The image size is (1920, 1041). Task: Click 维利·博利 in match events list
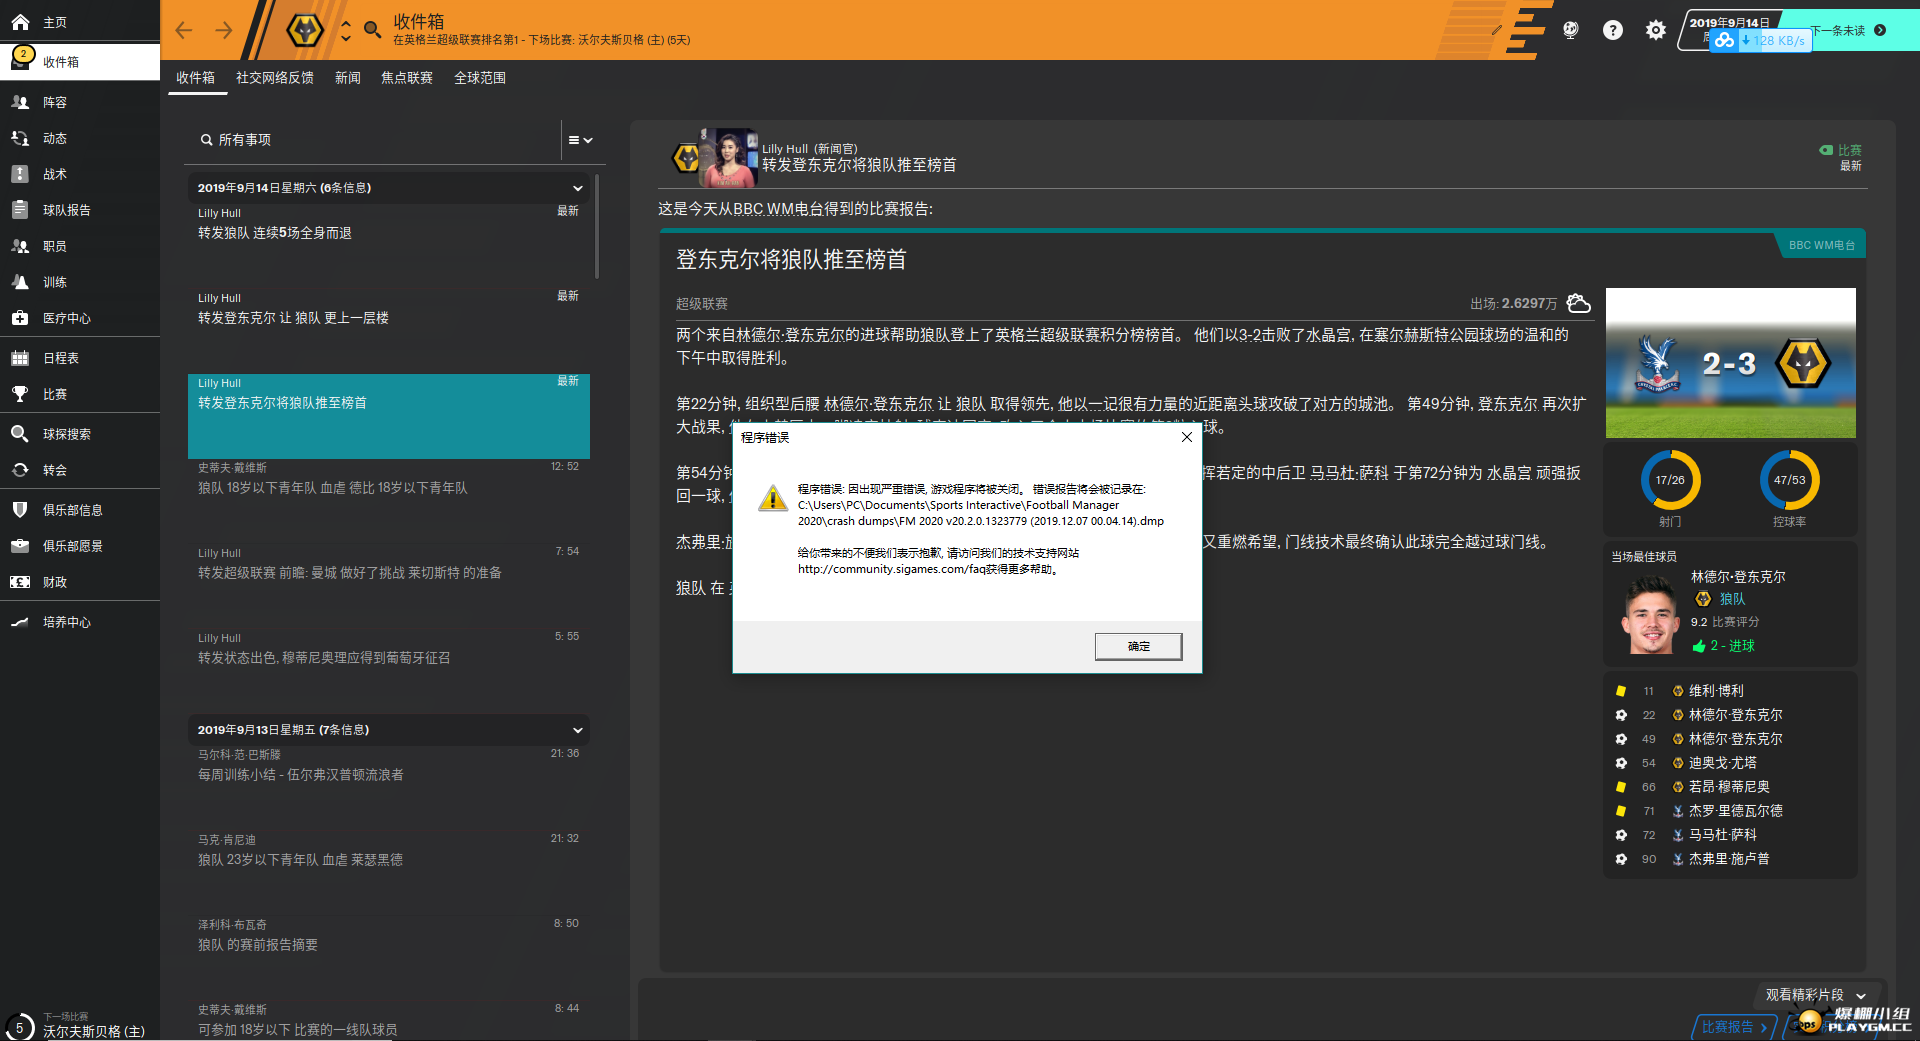[1716, 691]
